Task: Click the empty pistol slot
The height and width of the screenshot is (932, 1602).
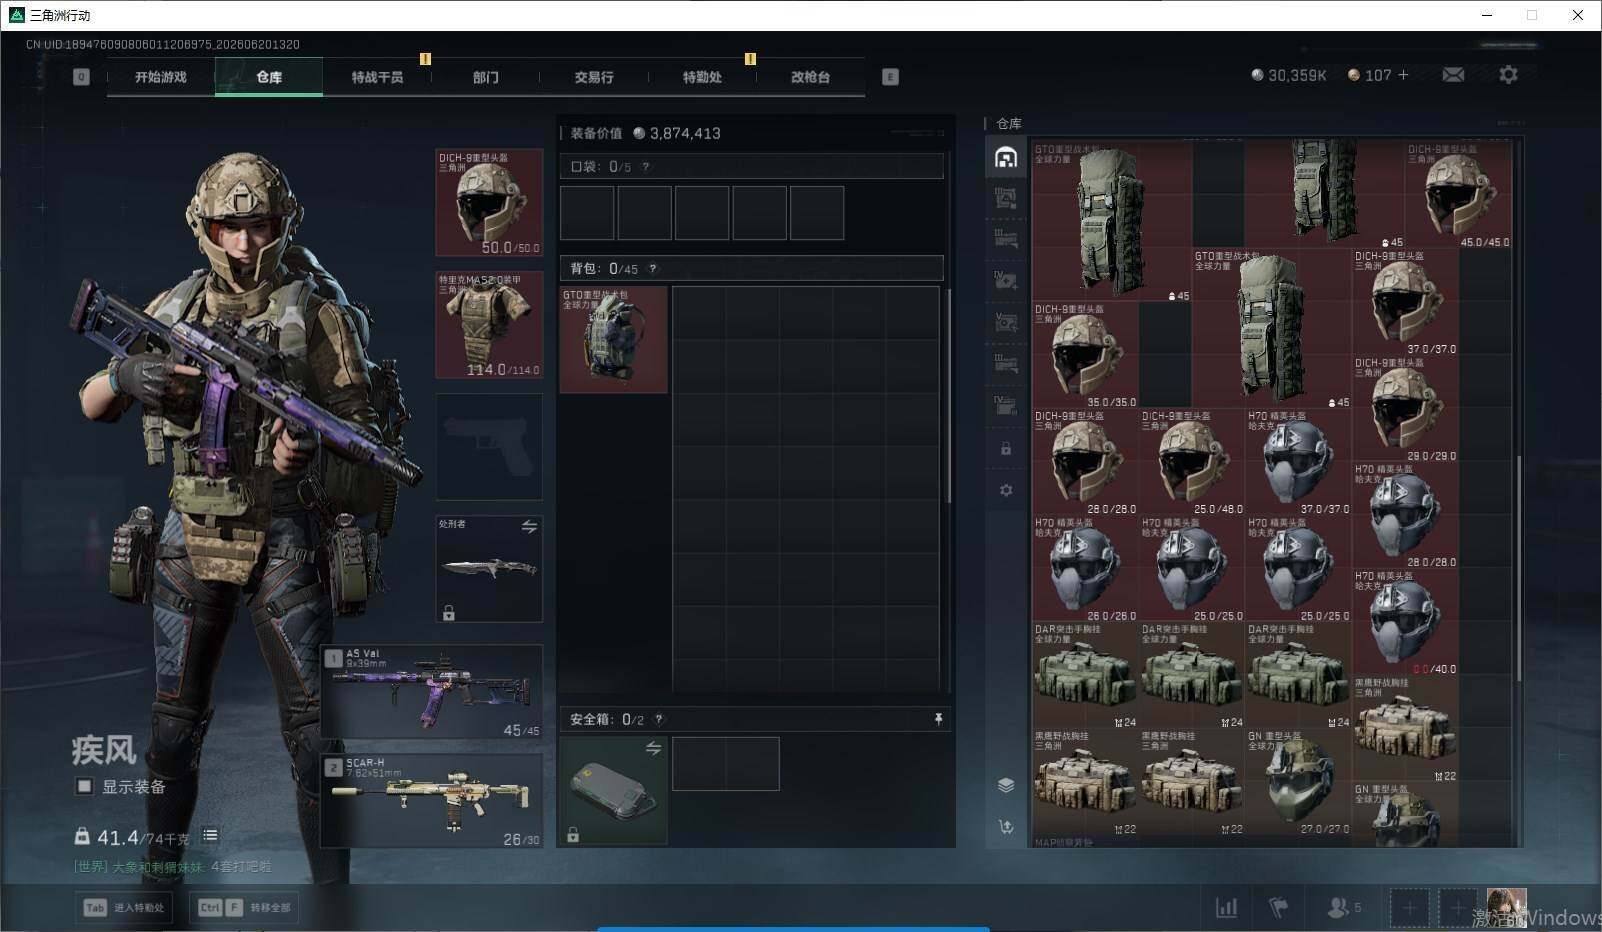Action: pos(489,446)
